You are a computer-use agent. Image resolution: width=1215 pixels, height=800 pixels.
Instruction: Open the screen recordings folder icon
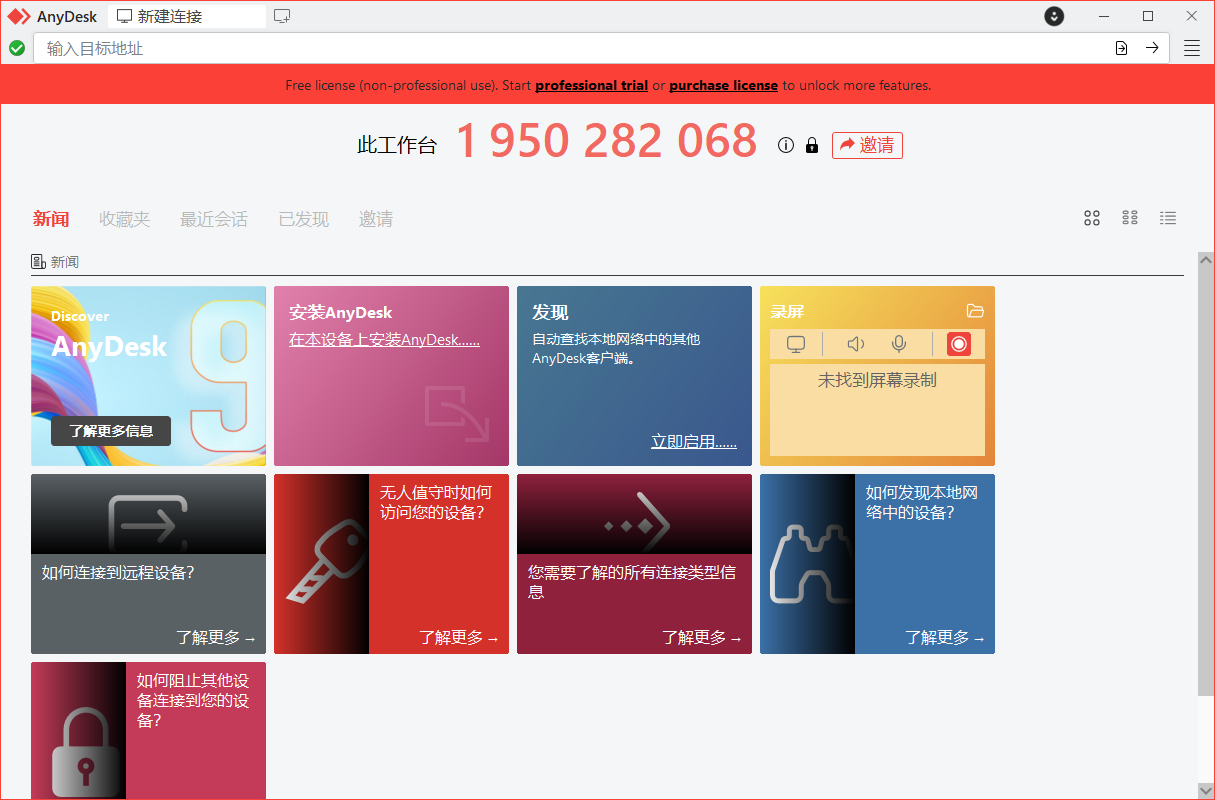point(975,311)
